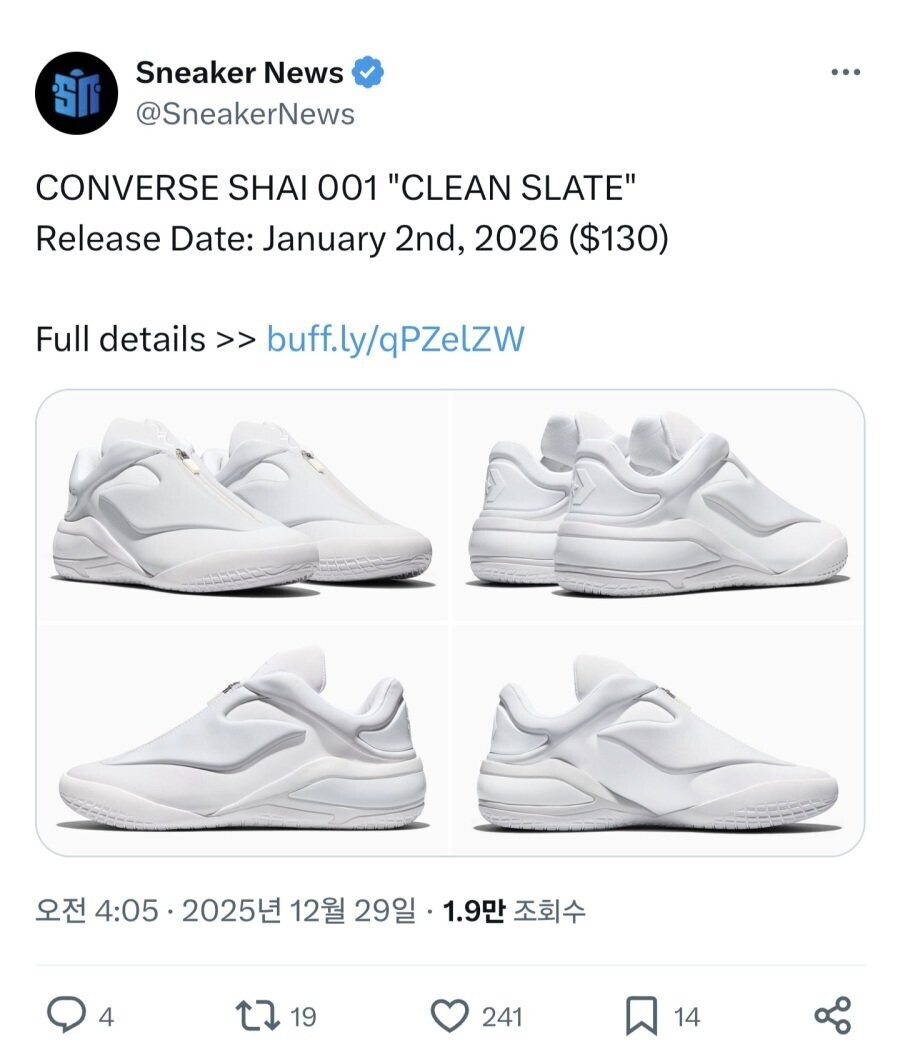Bookmark this tweet using the bookmark icon
The height and width of the screenshot is (1062, 900).
(x=640, y=1016)
